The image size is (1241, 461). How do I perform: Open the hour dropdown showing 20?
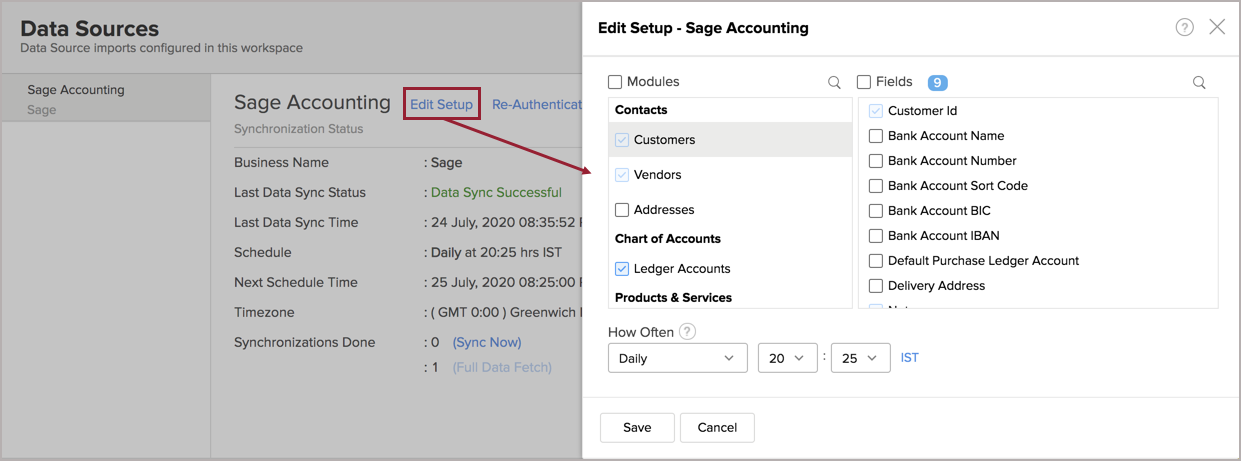[787, 358]
